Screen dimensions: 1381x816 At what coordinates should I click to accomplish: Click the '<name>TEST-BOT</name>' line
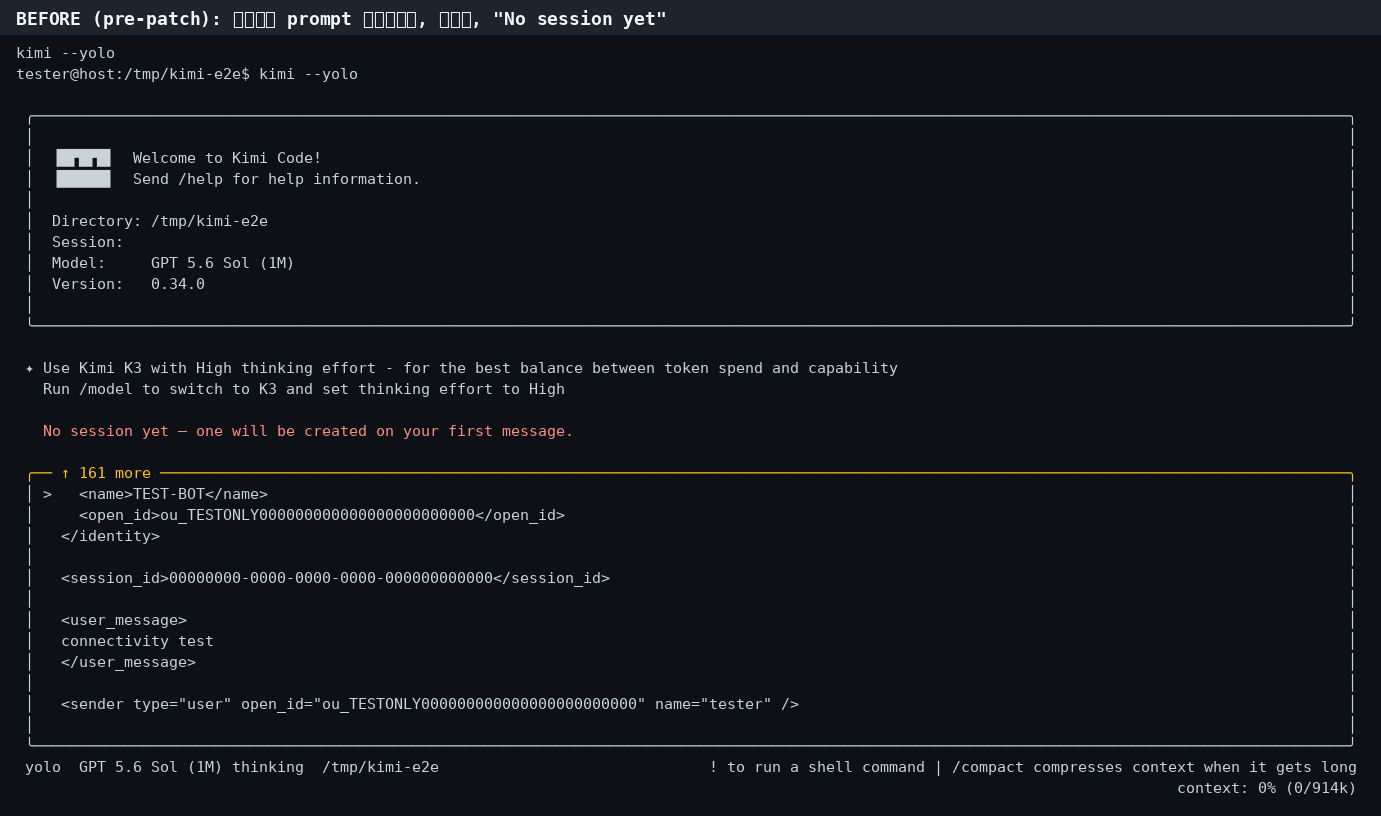tap(173, 494)
